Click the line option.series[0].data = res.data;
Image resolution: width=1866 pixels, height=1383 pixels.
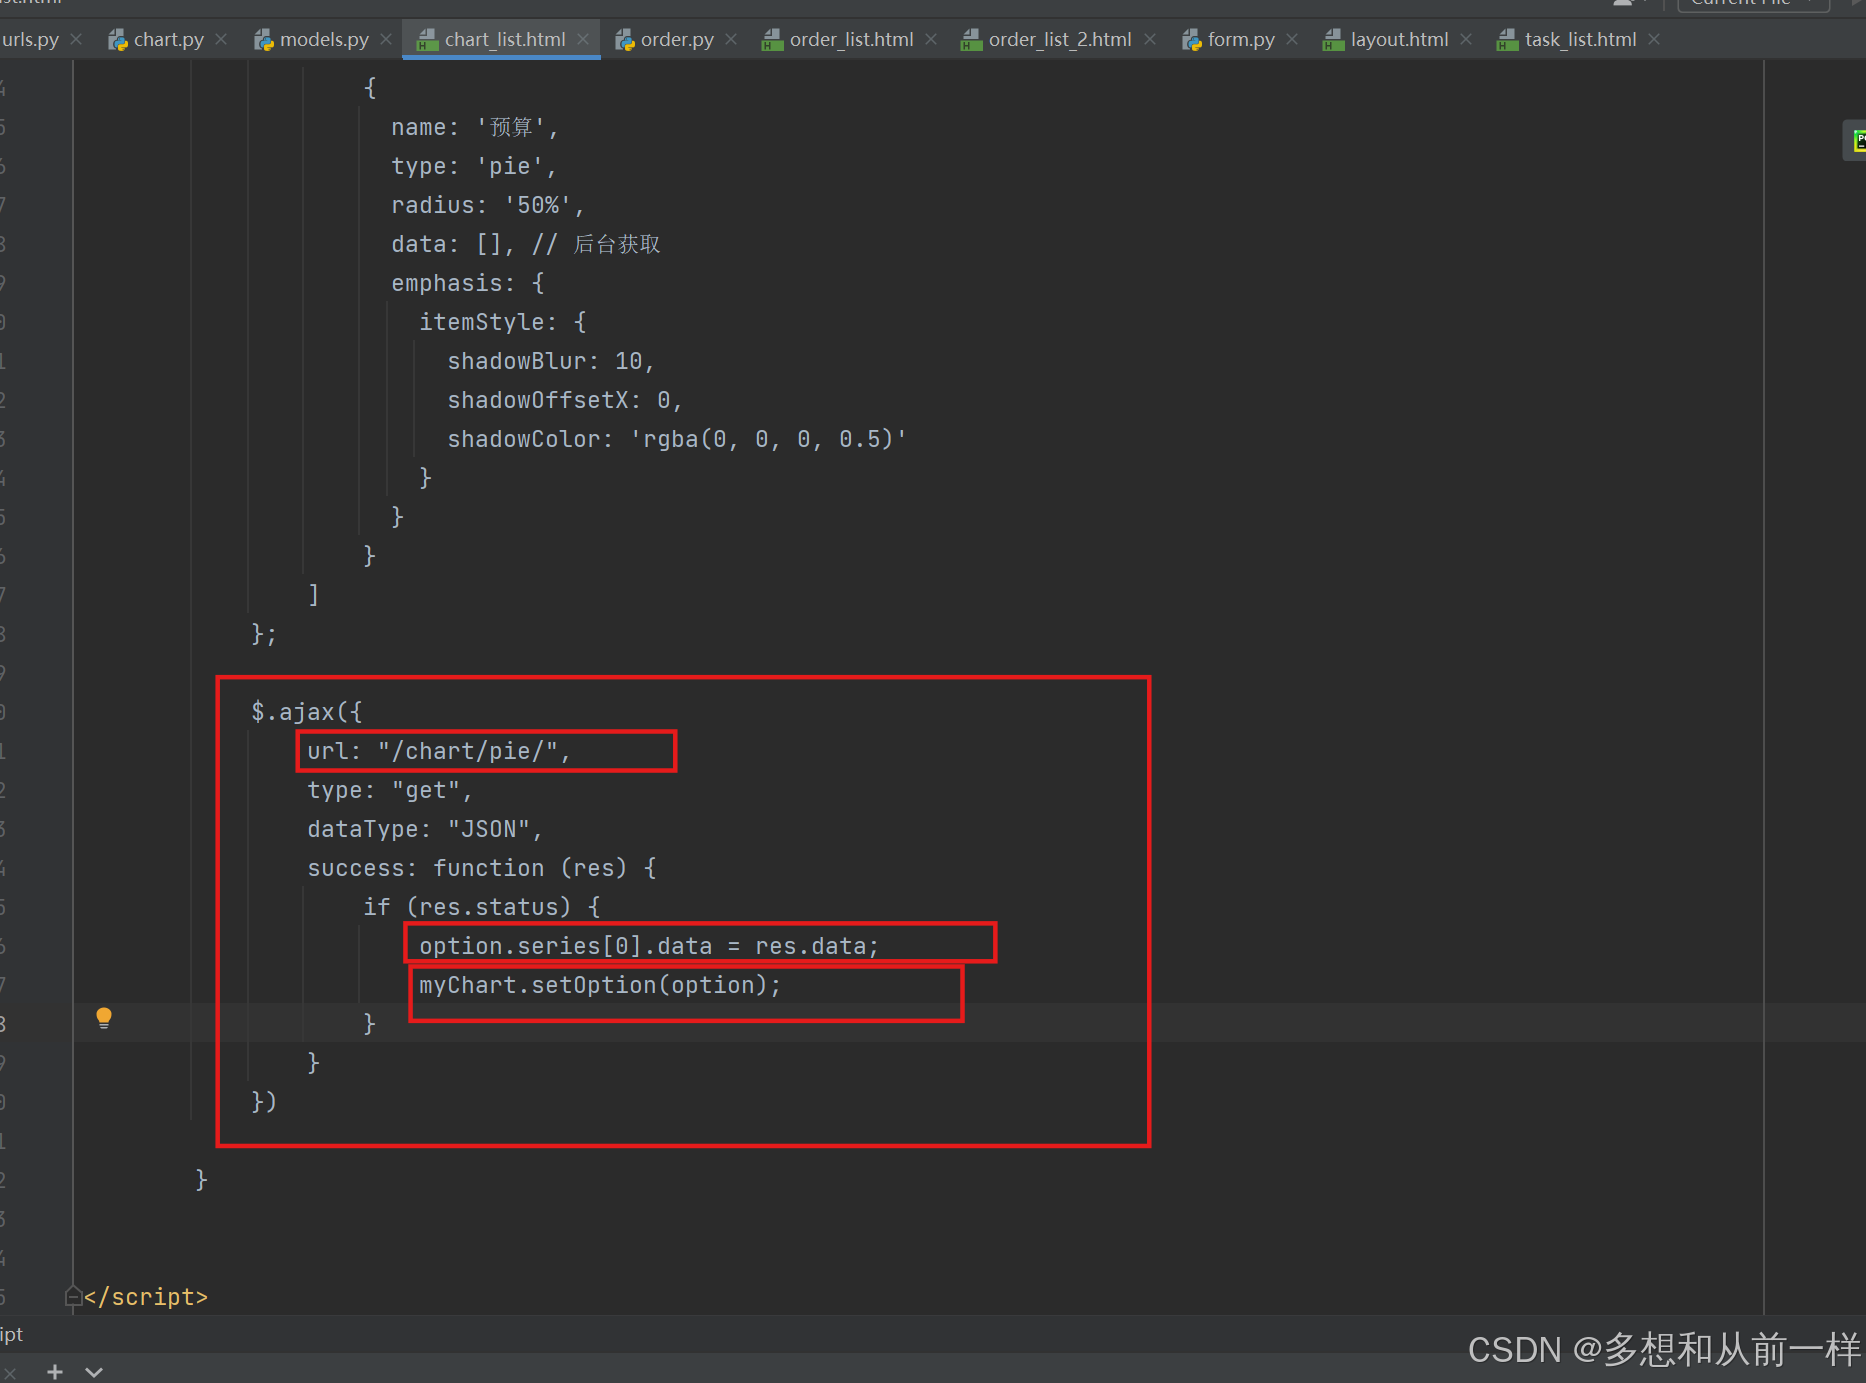(648, 946)
